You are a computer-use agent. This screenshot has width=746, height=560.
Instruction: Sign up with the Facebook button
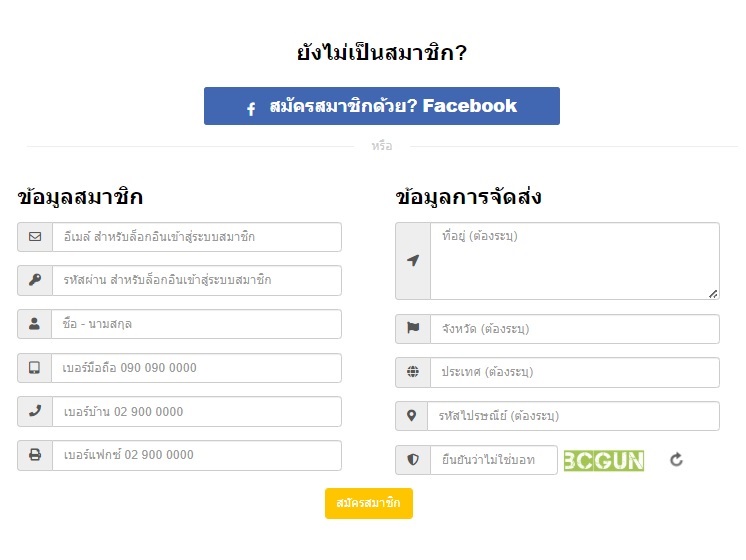pyautogui.click(x=382, y=106)
